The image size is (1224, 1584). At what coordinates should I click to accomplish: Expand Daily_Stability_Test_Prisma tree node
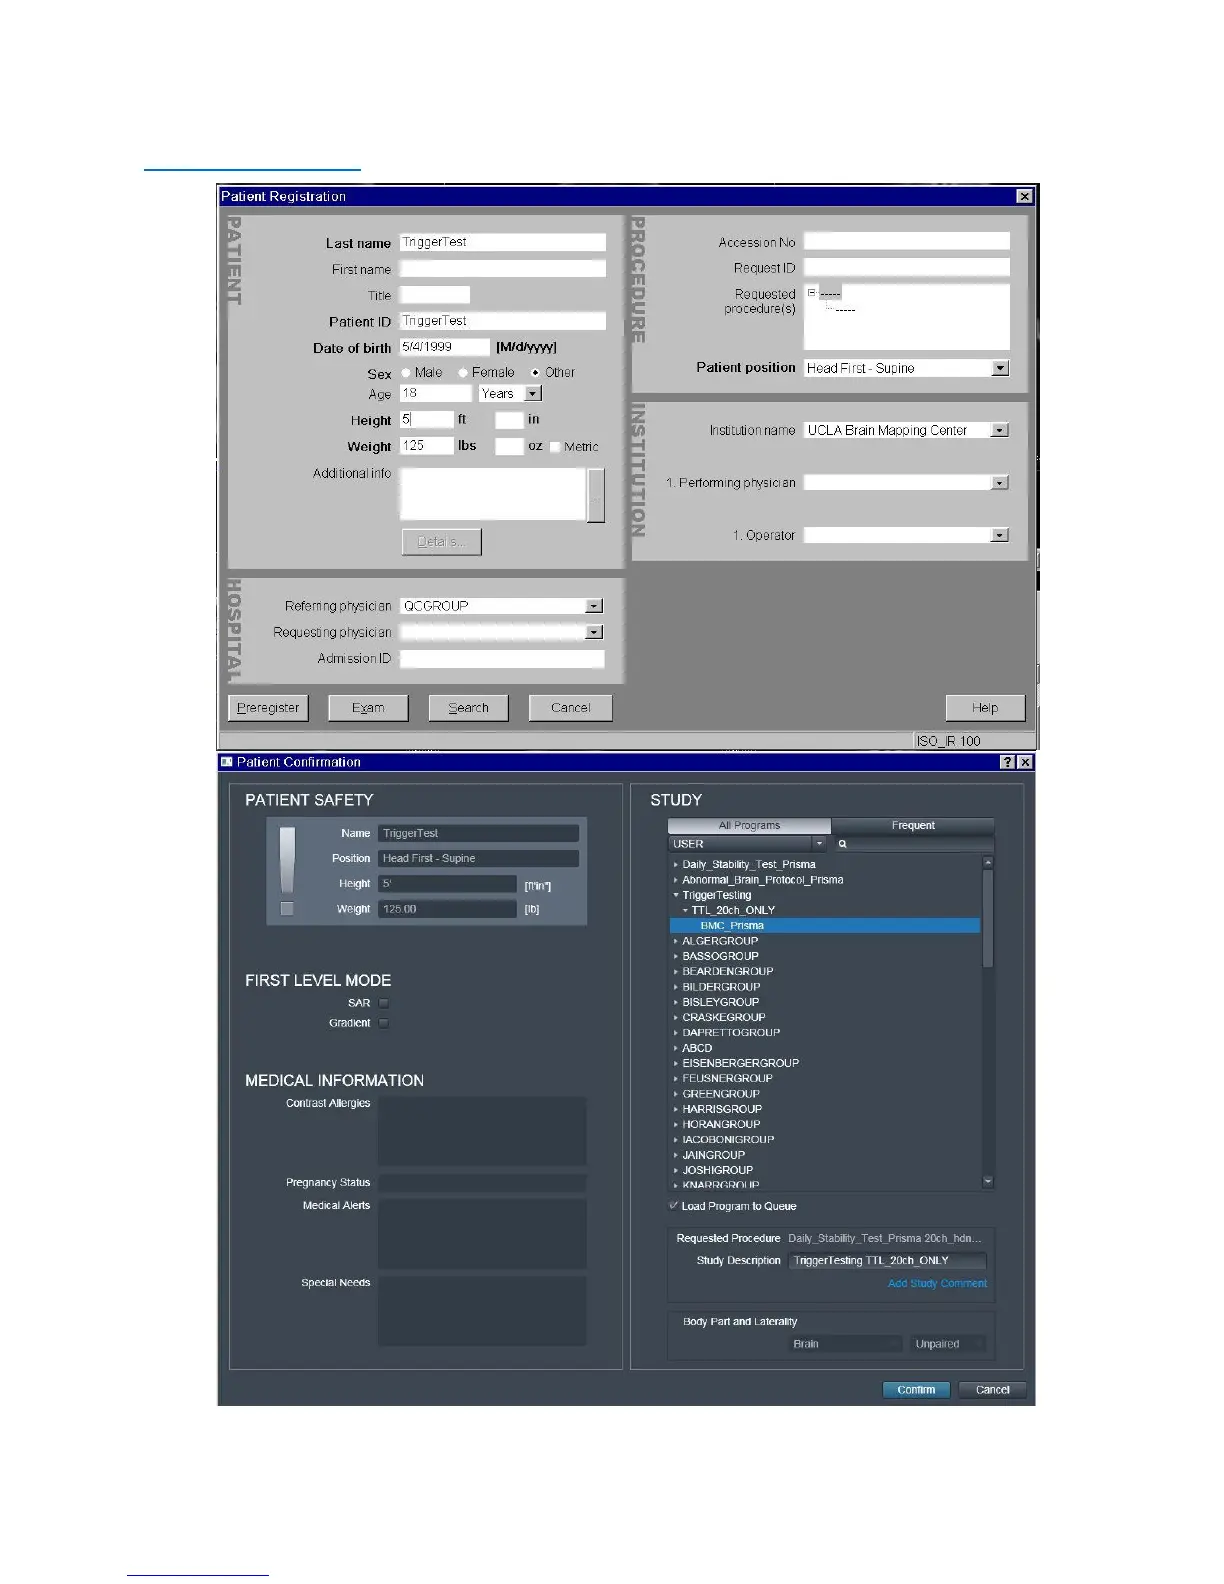[x=676, y=865]
